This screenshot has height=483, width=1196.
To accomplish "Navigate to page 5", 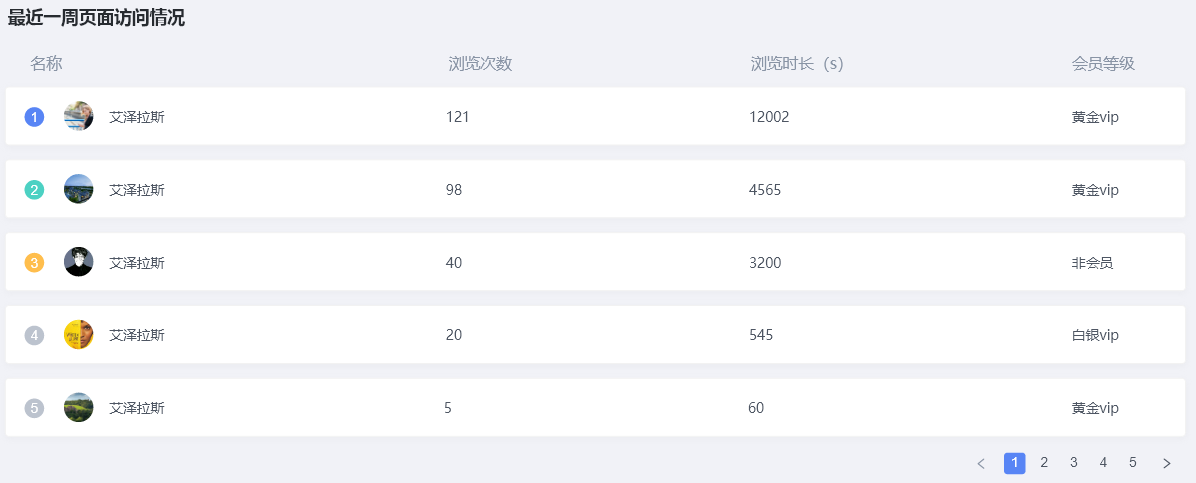I will click(1133, 463).
